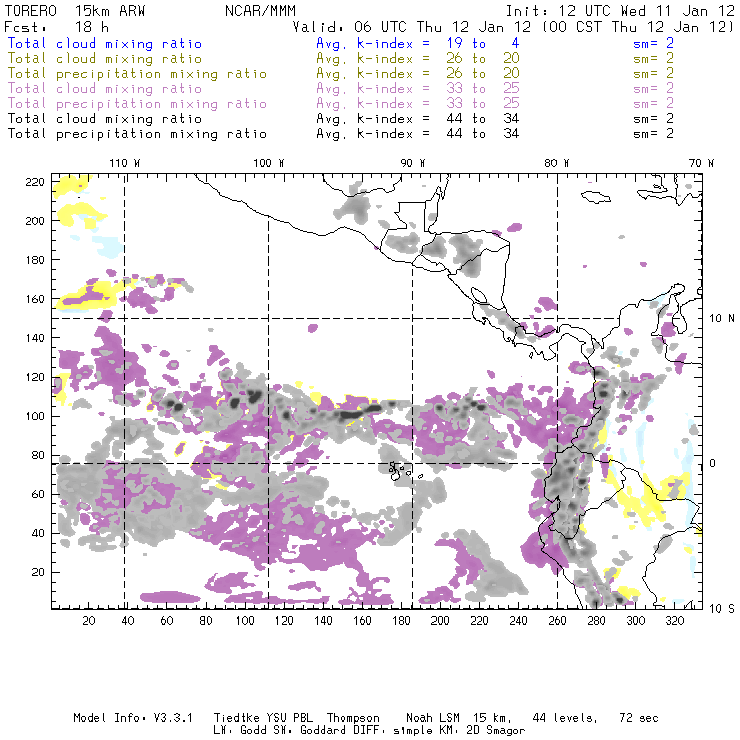Select pink "Total cloud mixing ratio" legend line

point(105,89)
